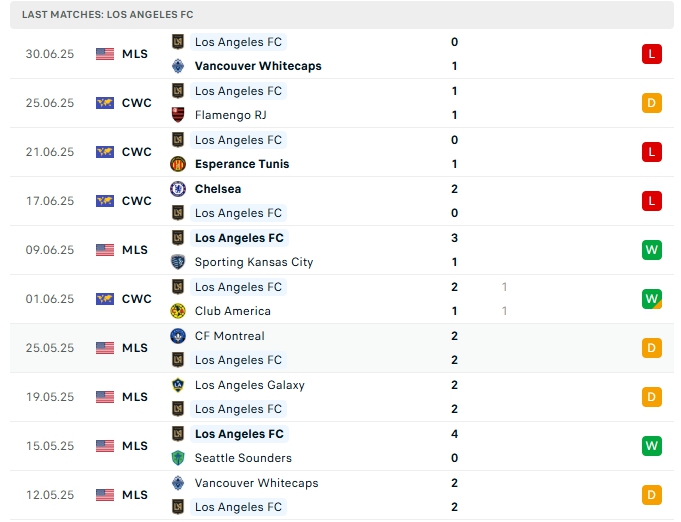The width and height of the screenshot is (681, 522).
Task: Click the Flamengo RJ team crest
Action: [x=178, y=115]
